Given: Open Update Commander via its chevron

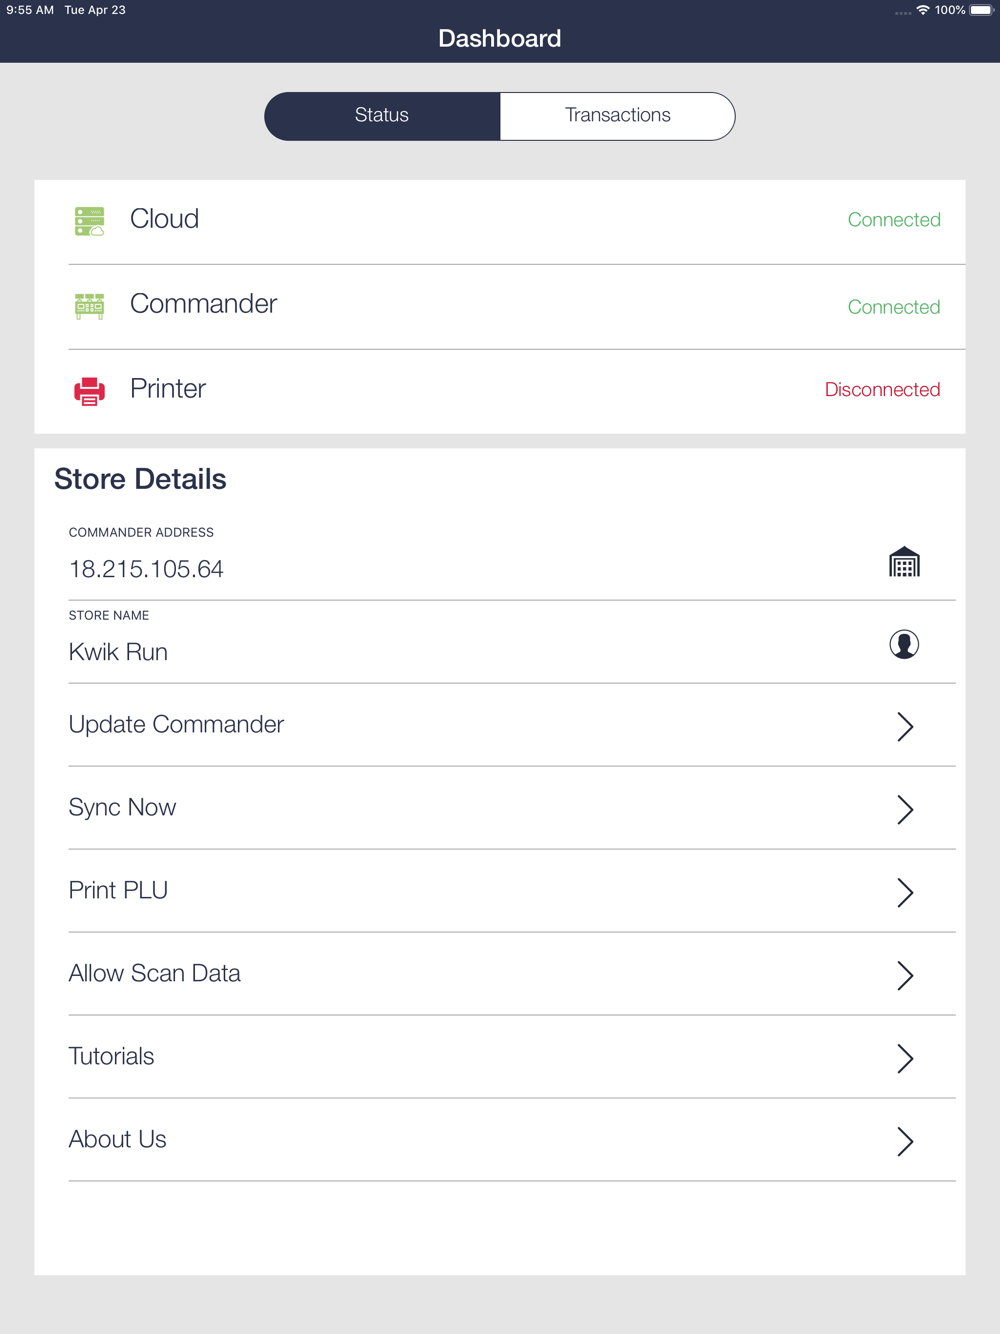Looking at the screenshot, I should pyautogui.click(x=905, y=726).
